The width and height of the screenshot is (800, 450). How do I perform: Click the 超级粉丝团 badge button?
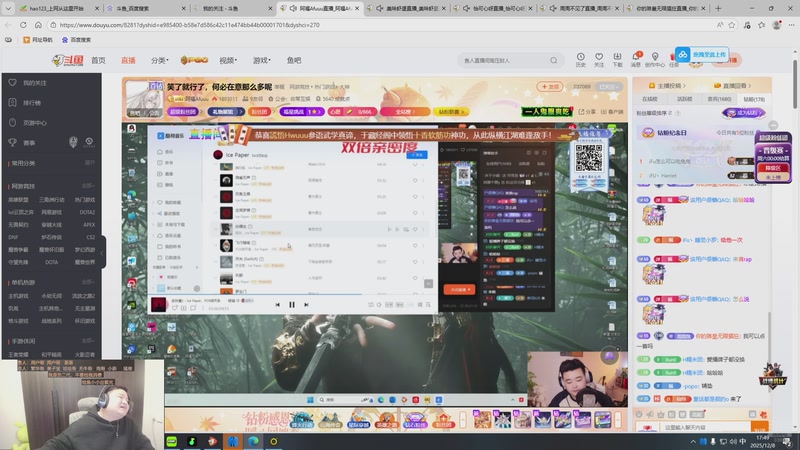point(183,112)
